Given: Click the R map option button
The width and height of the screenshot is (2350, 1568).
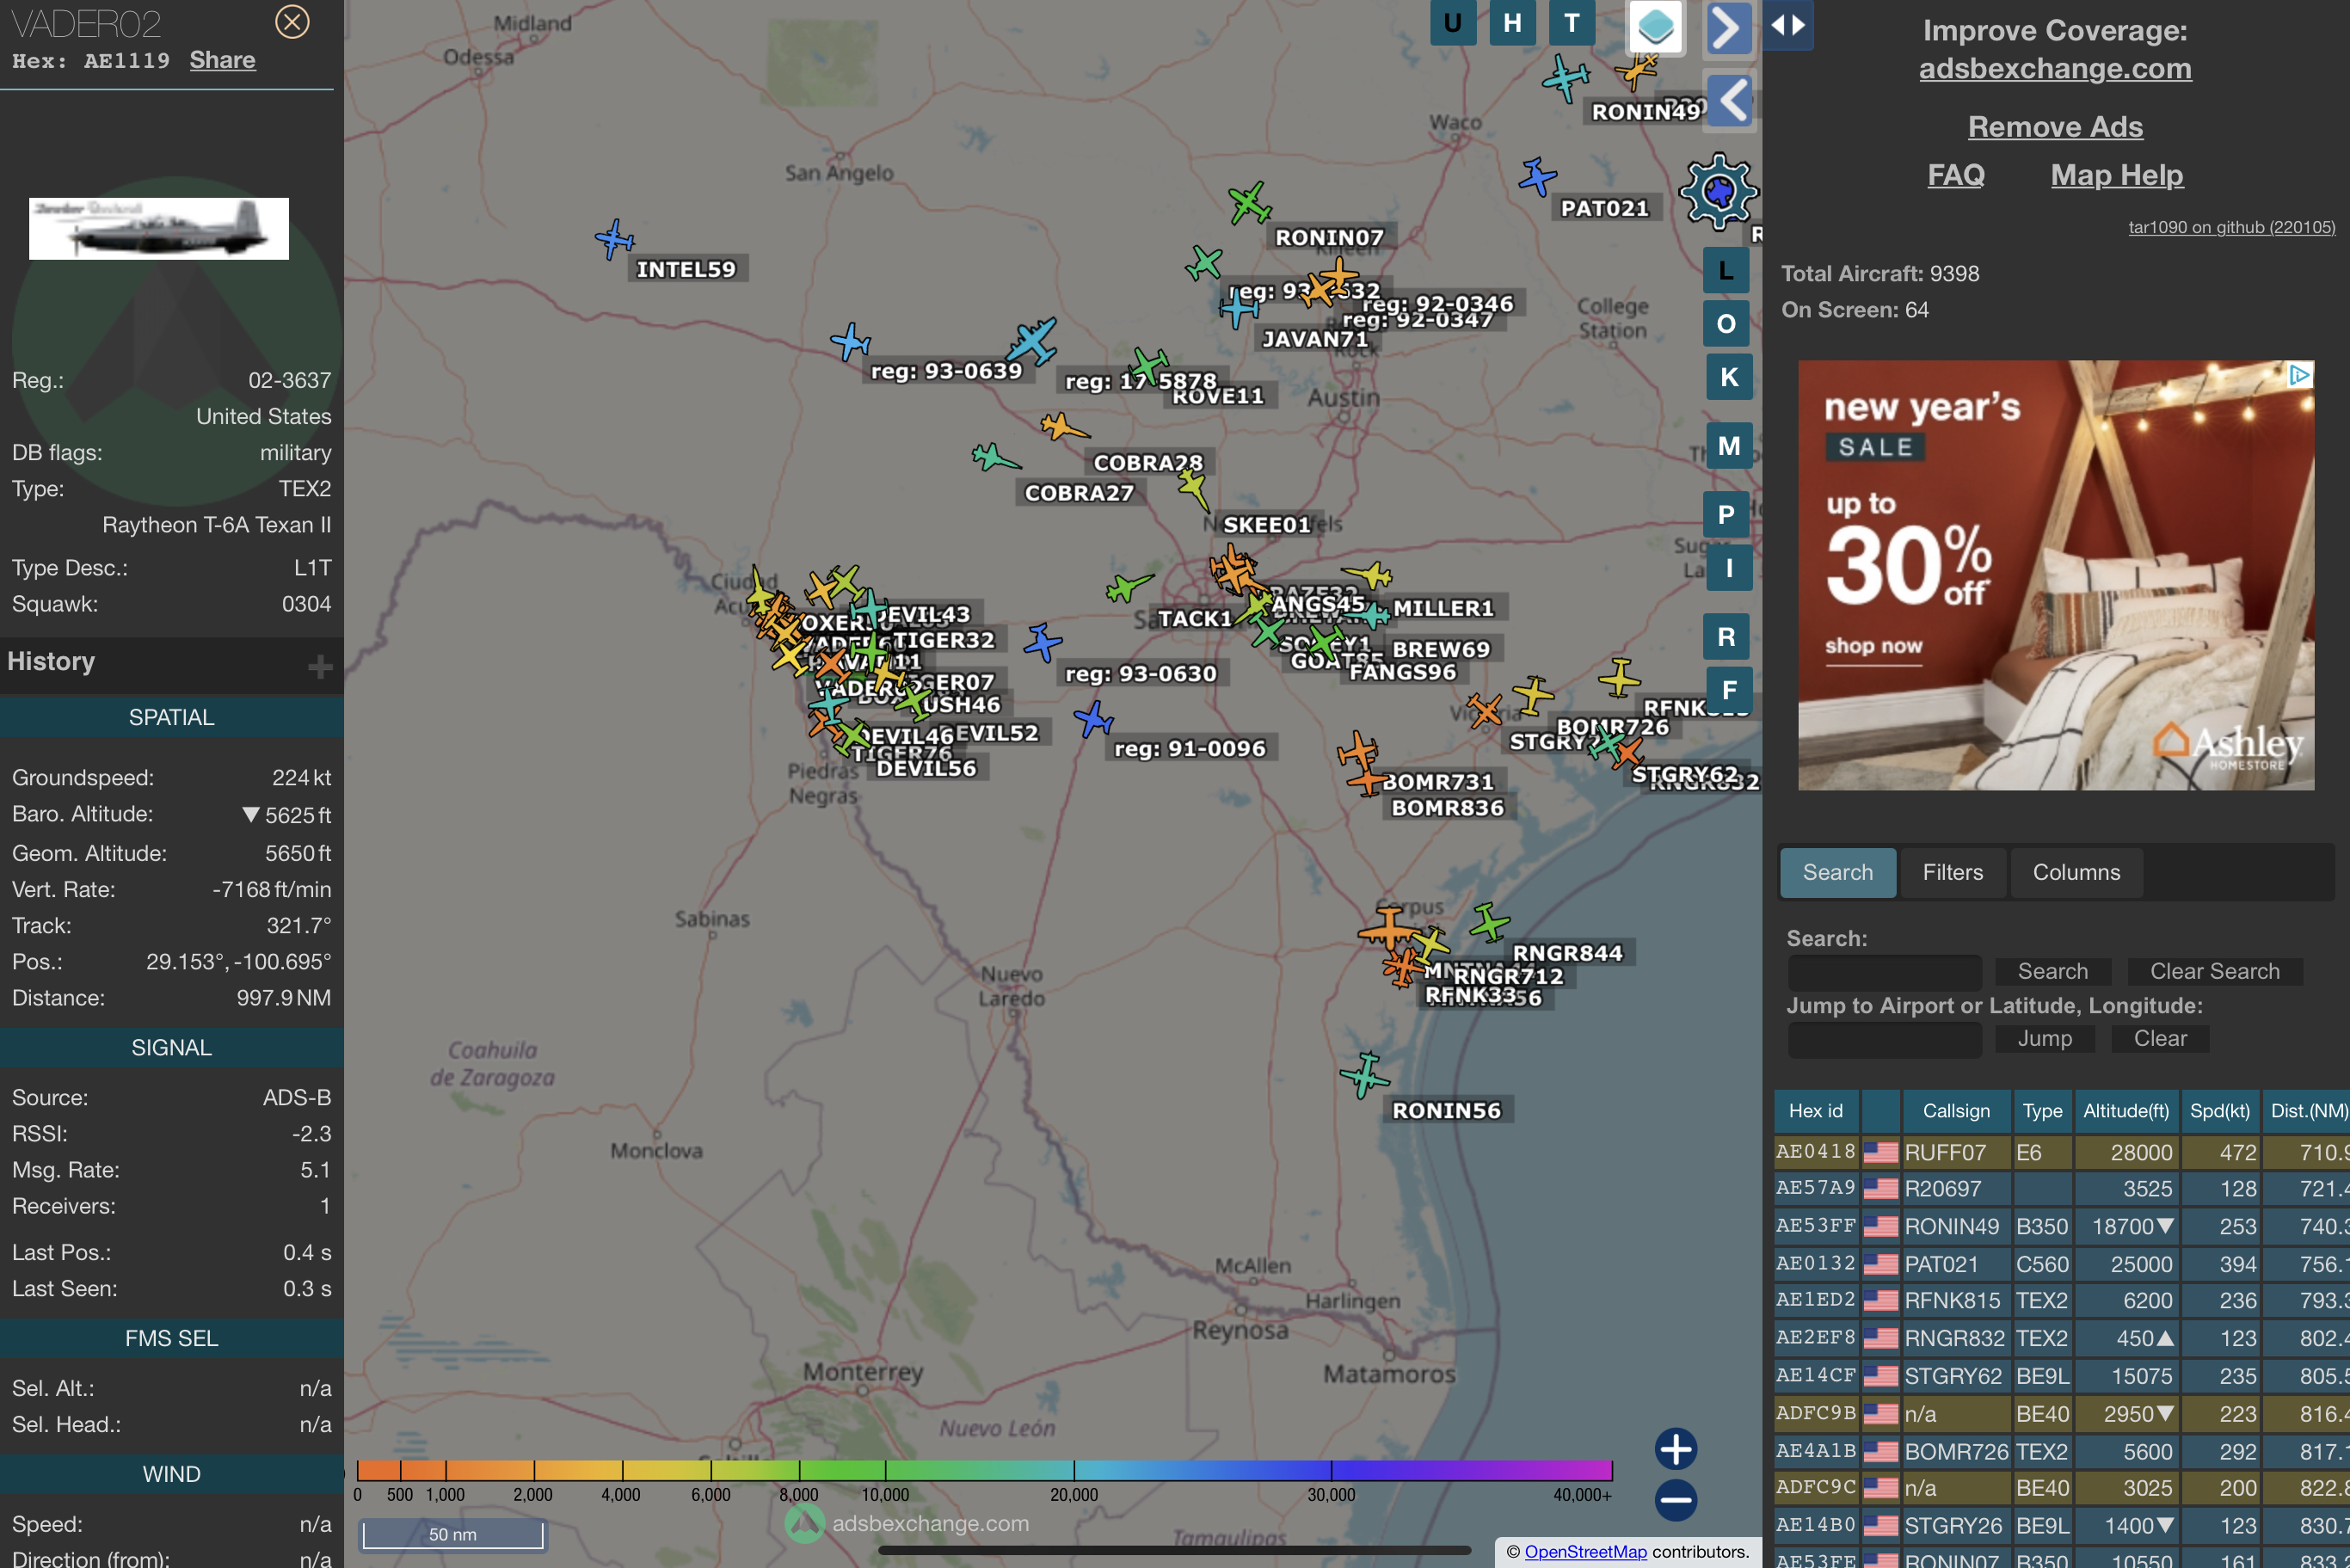Looking at the screenshot, I should click(x=1726, y=636).
